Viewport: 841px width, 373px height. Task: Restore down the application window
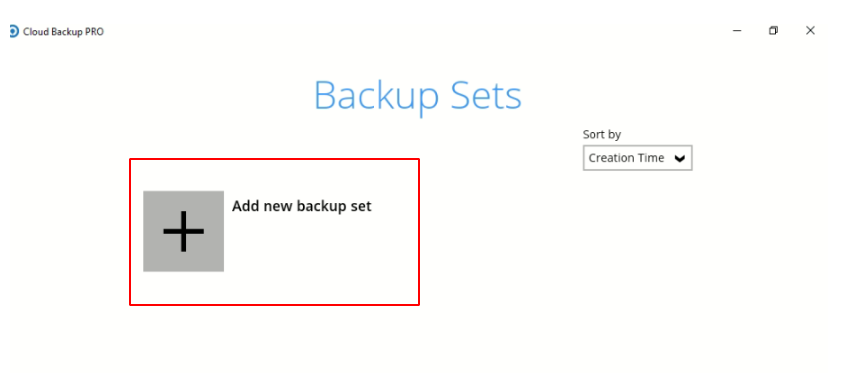[773, 31]
